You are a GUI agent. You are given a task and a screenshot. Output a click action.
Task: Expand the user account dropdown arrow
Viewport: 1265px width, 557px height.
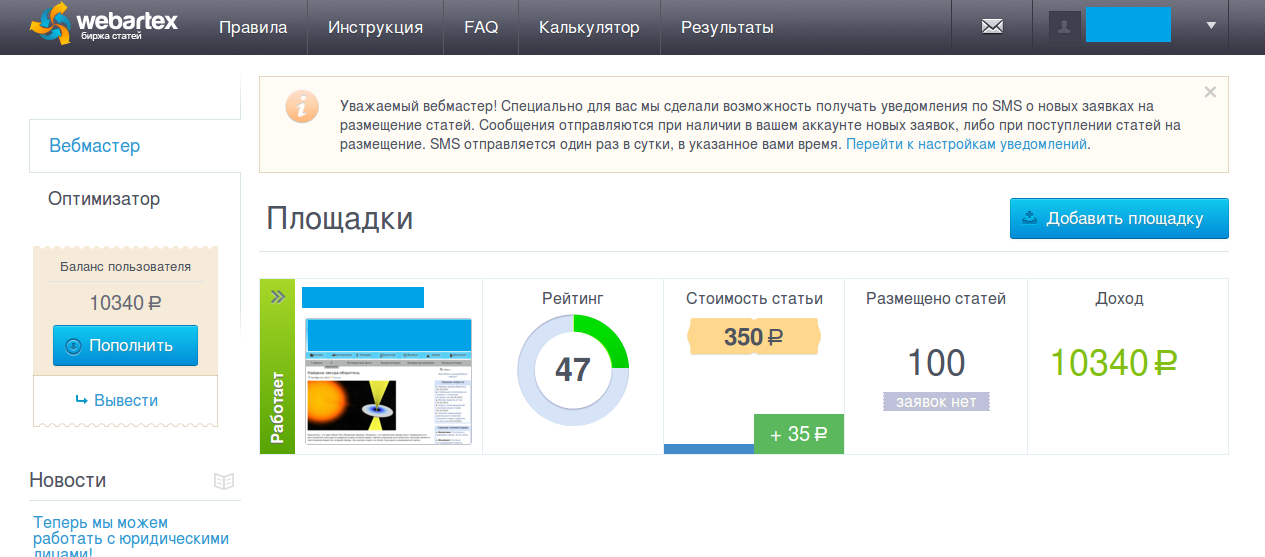click(1211, 26)
